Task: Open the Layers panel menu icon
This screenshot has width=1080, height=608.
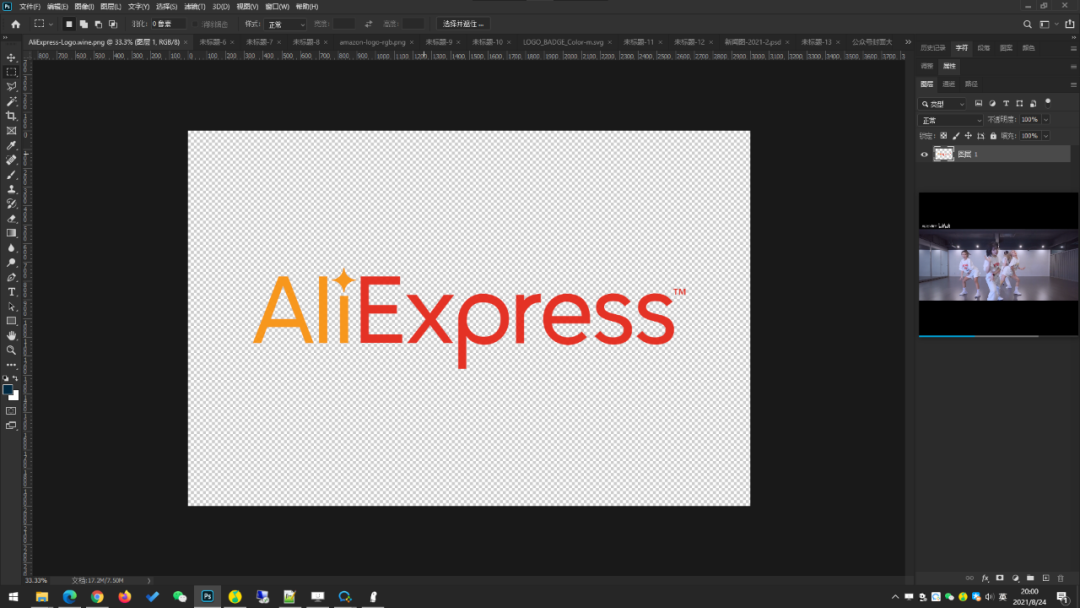Action: tap(1073, 84)
